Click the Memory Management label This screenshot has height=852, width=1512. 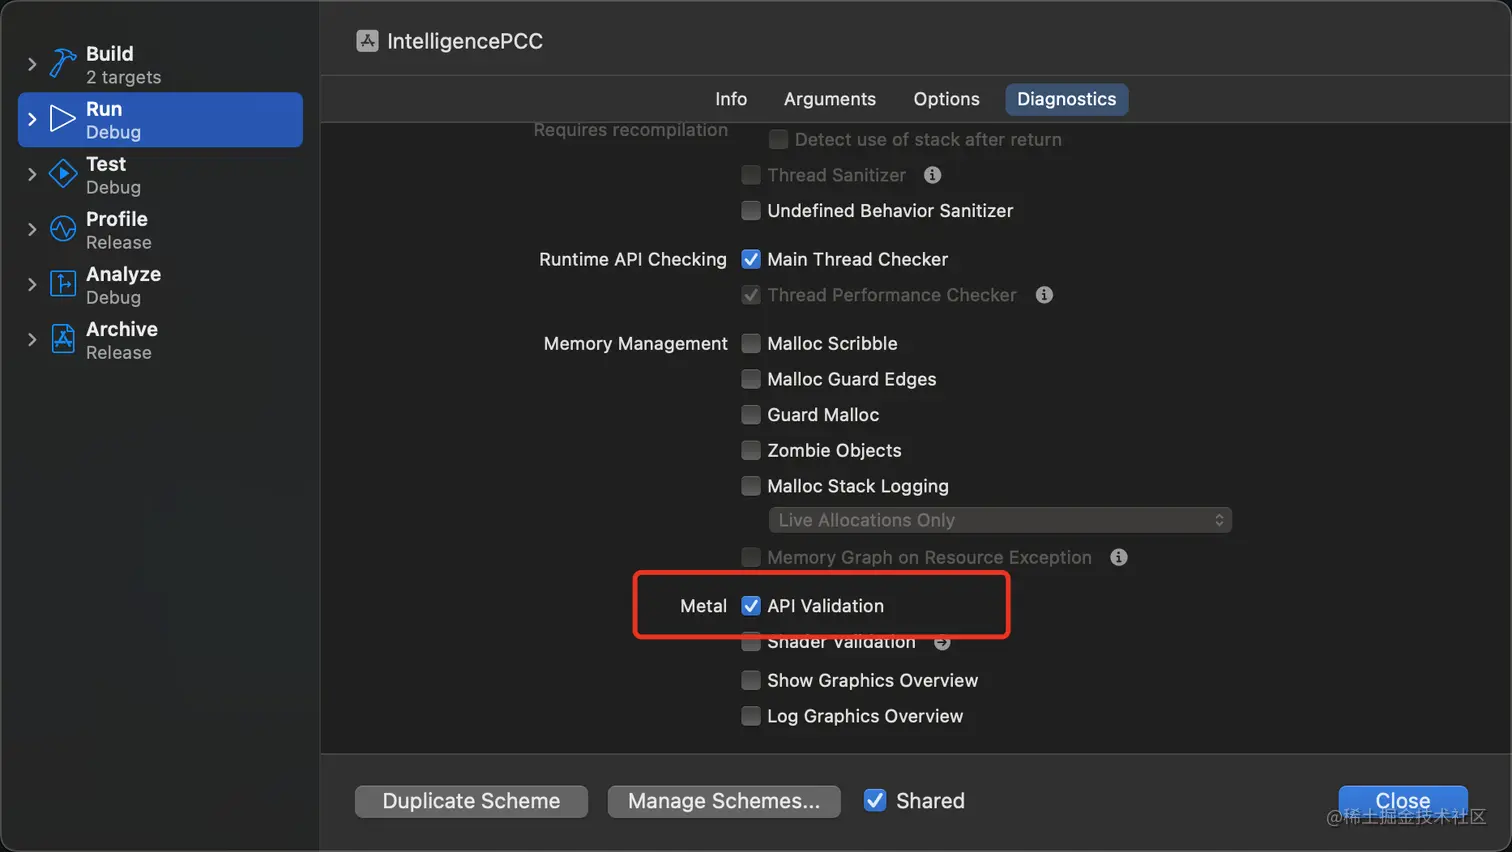[636, 343]
